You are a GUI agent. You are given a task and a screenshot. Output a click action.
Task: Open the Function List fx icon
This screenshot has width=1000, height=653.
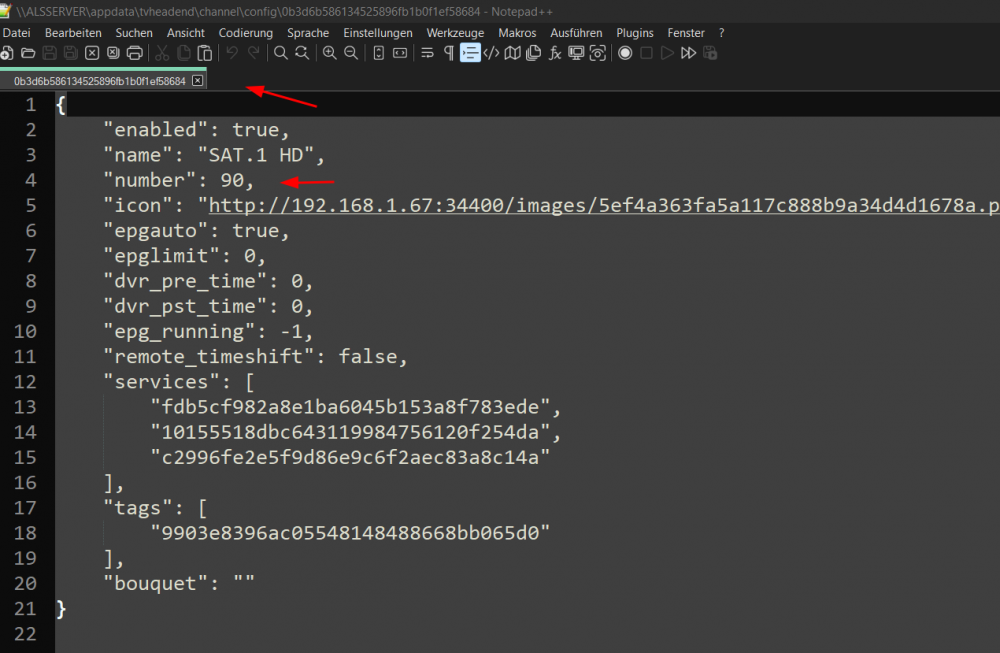point(555,53)
